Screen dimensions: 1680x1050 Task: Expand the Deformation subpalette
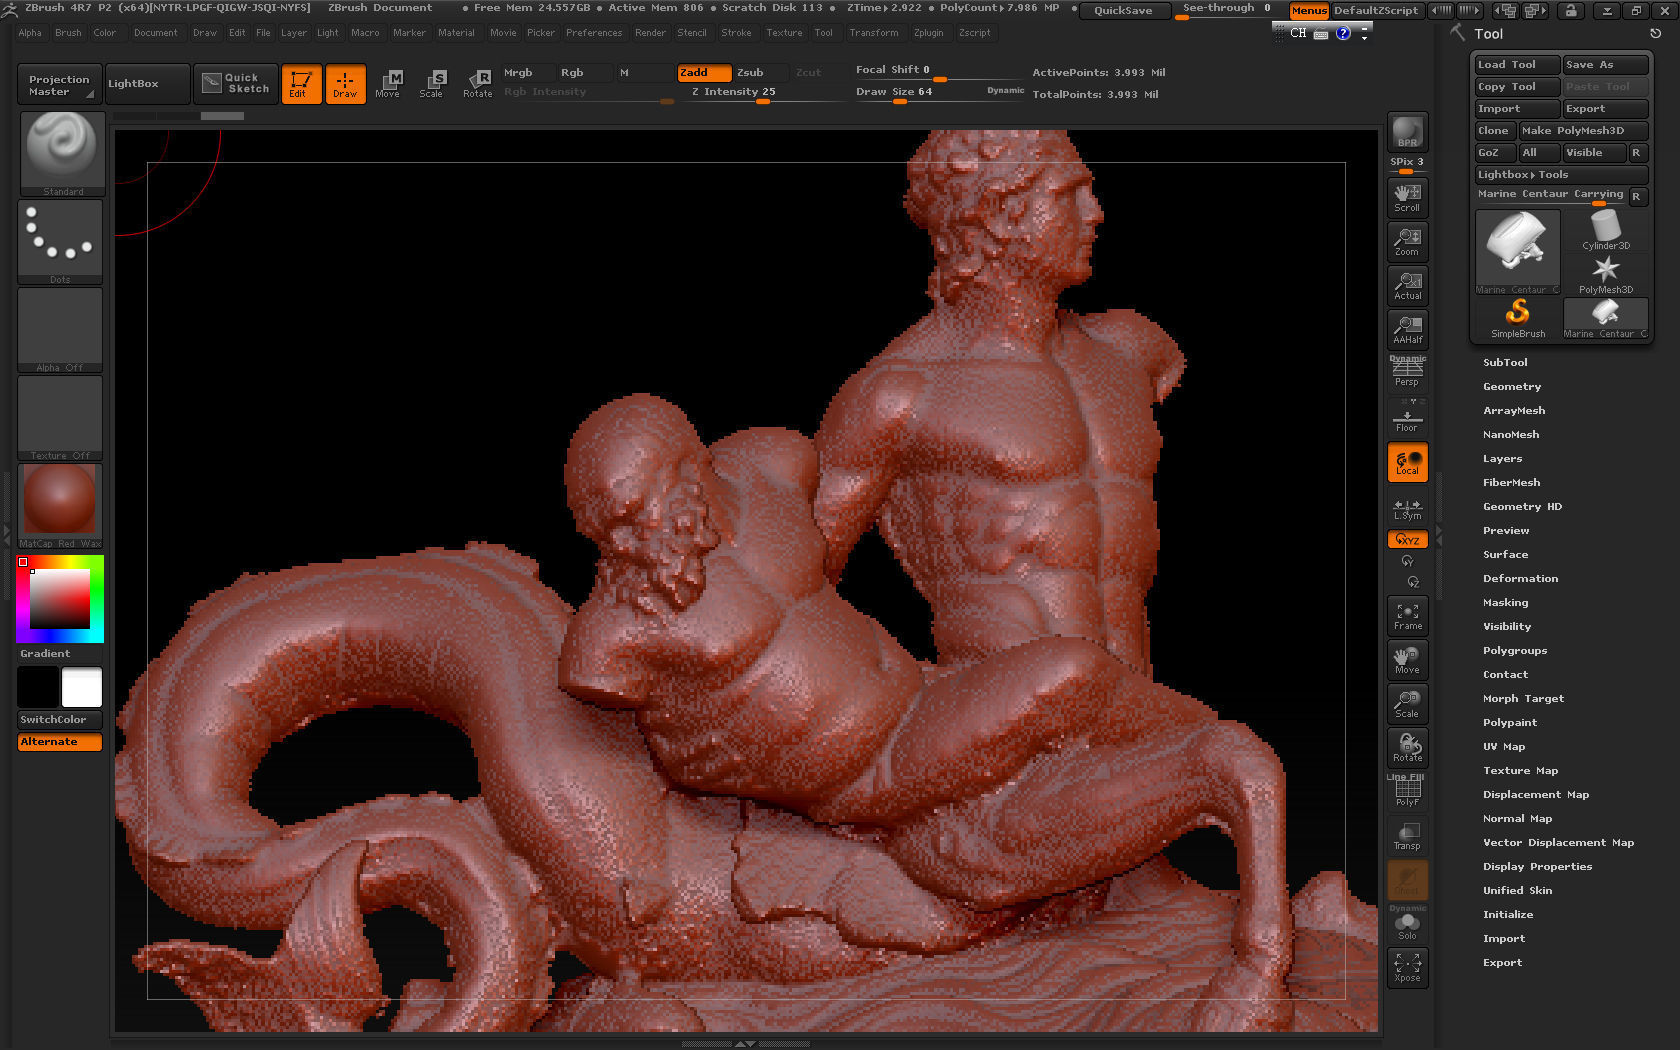tap(1520, 579)
